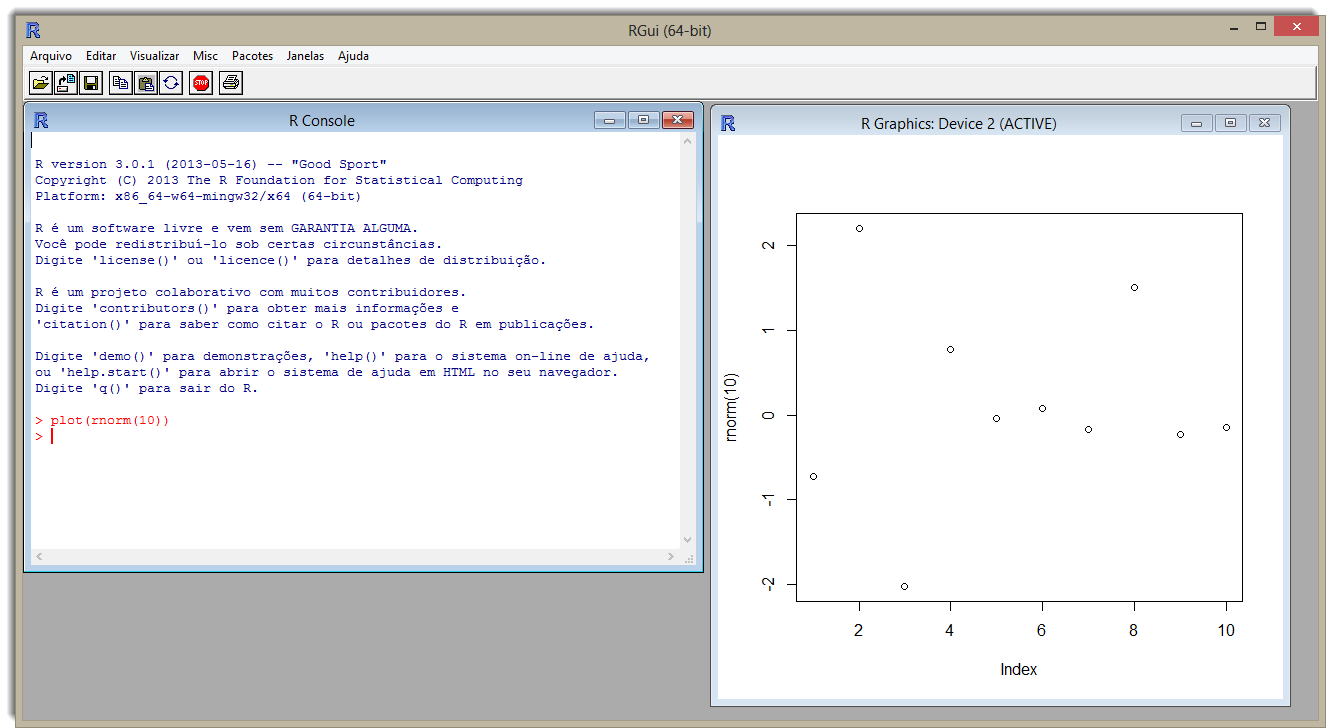Screen dimensions: 1326x728
Task: Click the R logo in the R Console title bar
Action: 41,120
